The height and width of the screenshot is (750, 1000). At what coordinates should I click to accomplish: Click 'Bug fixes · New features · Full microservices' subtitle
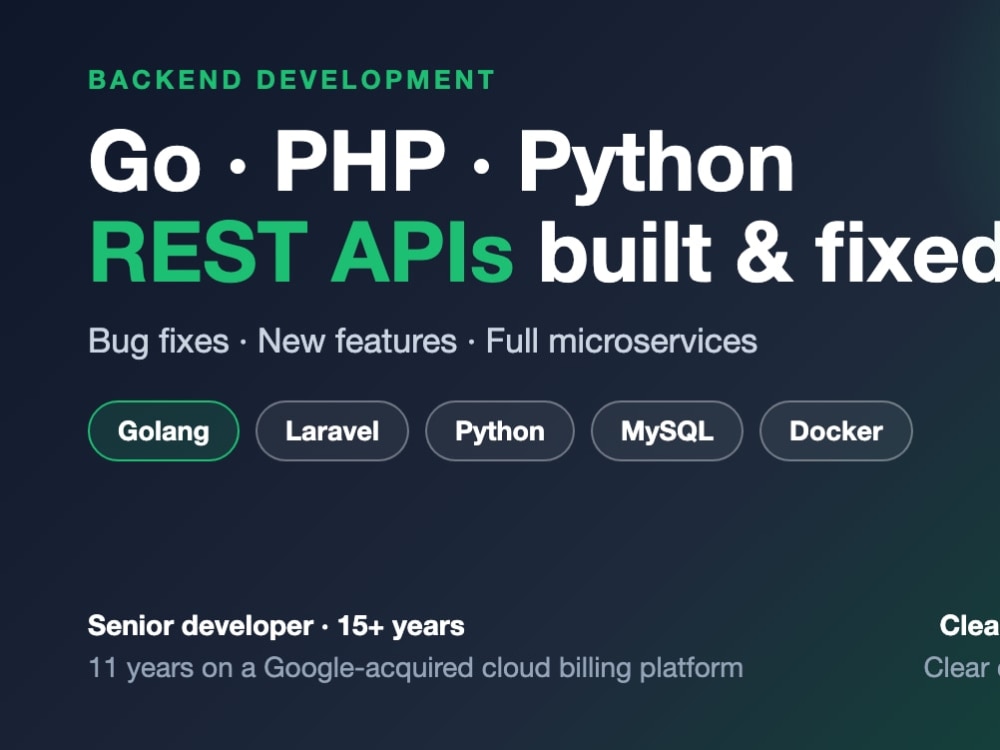tap(422, 341)
